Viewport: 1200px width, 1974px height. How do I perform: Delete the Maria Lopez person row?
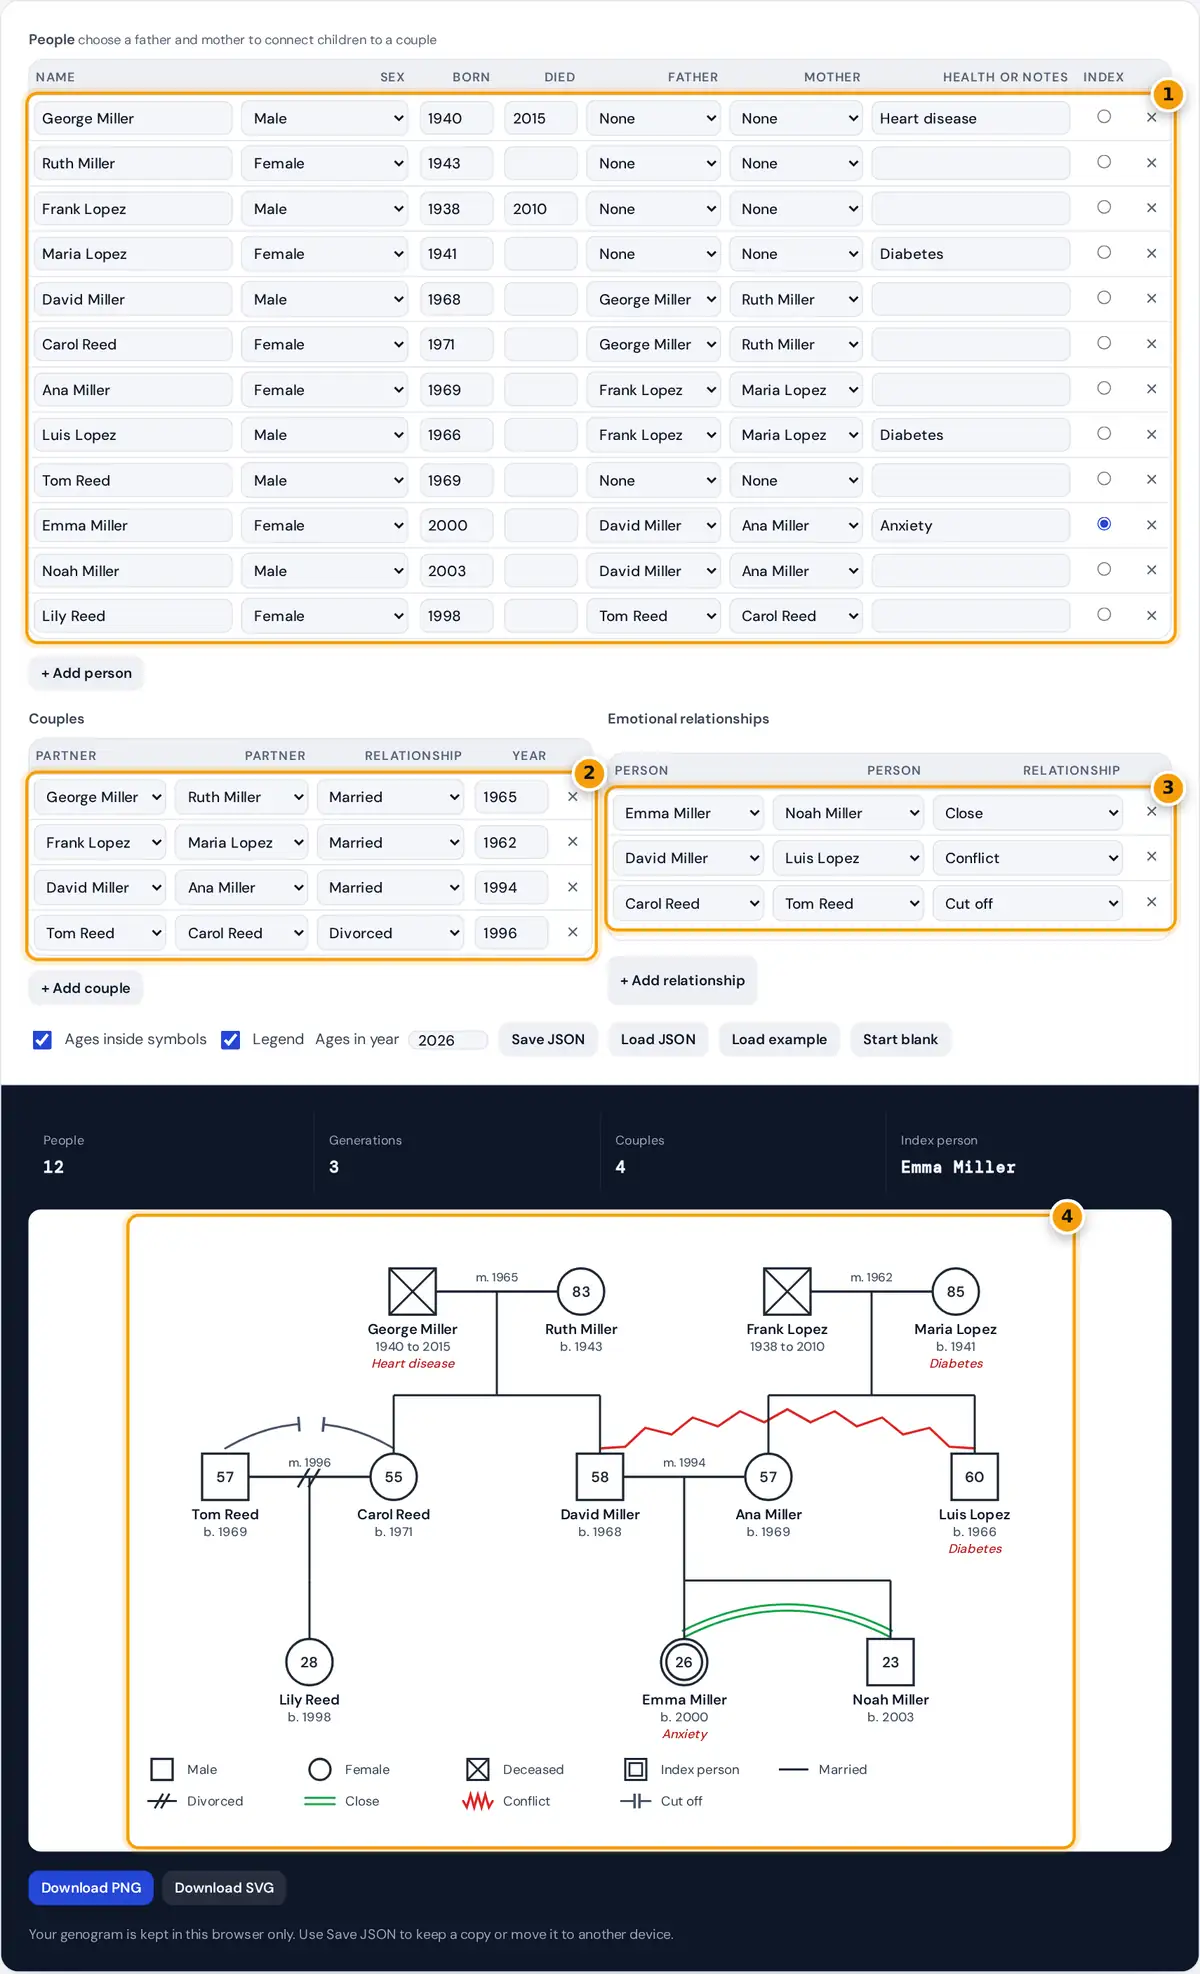1151,254
